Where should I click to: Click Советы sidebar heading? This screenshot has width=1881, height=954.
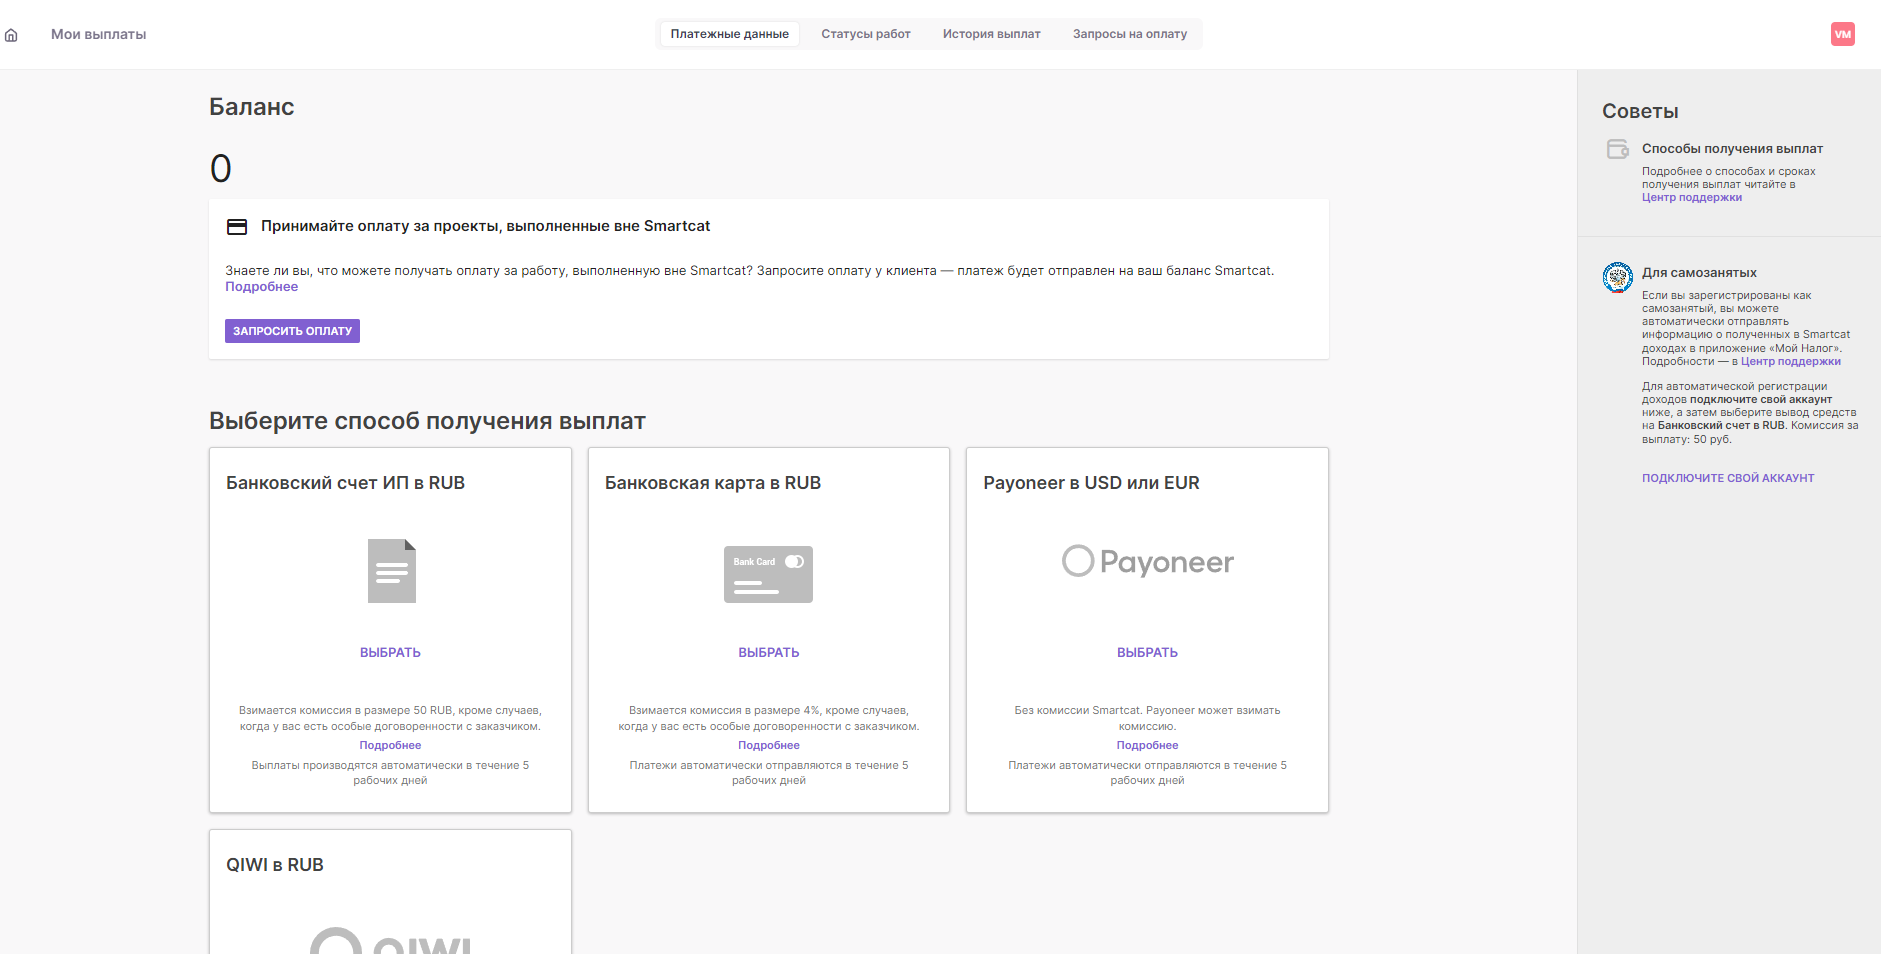tap(1640, 112)
